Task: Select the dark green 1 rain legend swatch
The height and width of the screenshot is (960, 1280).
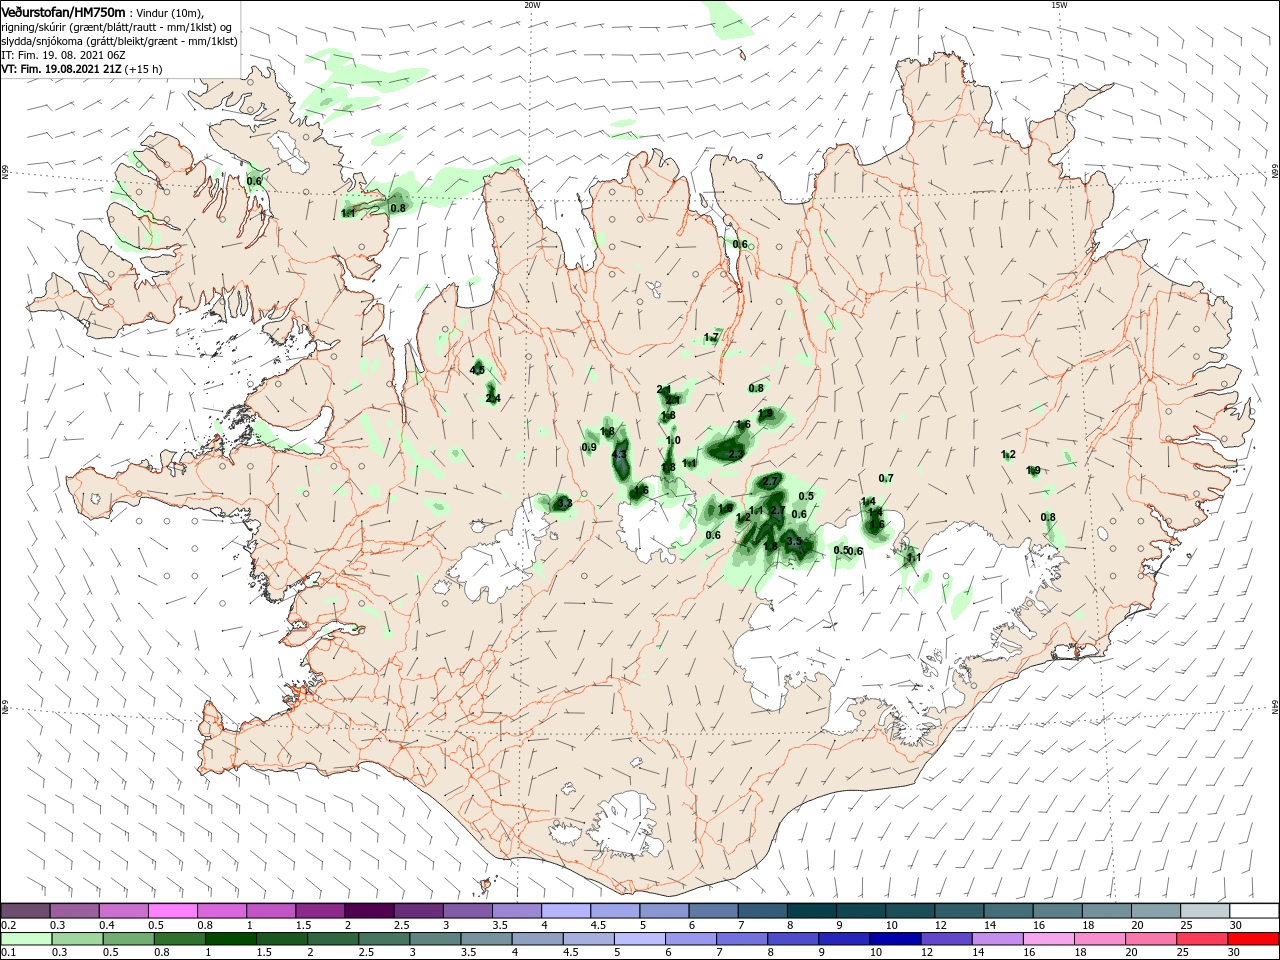Action: click(230, 940)
